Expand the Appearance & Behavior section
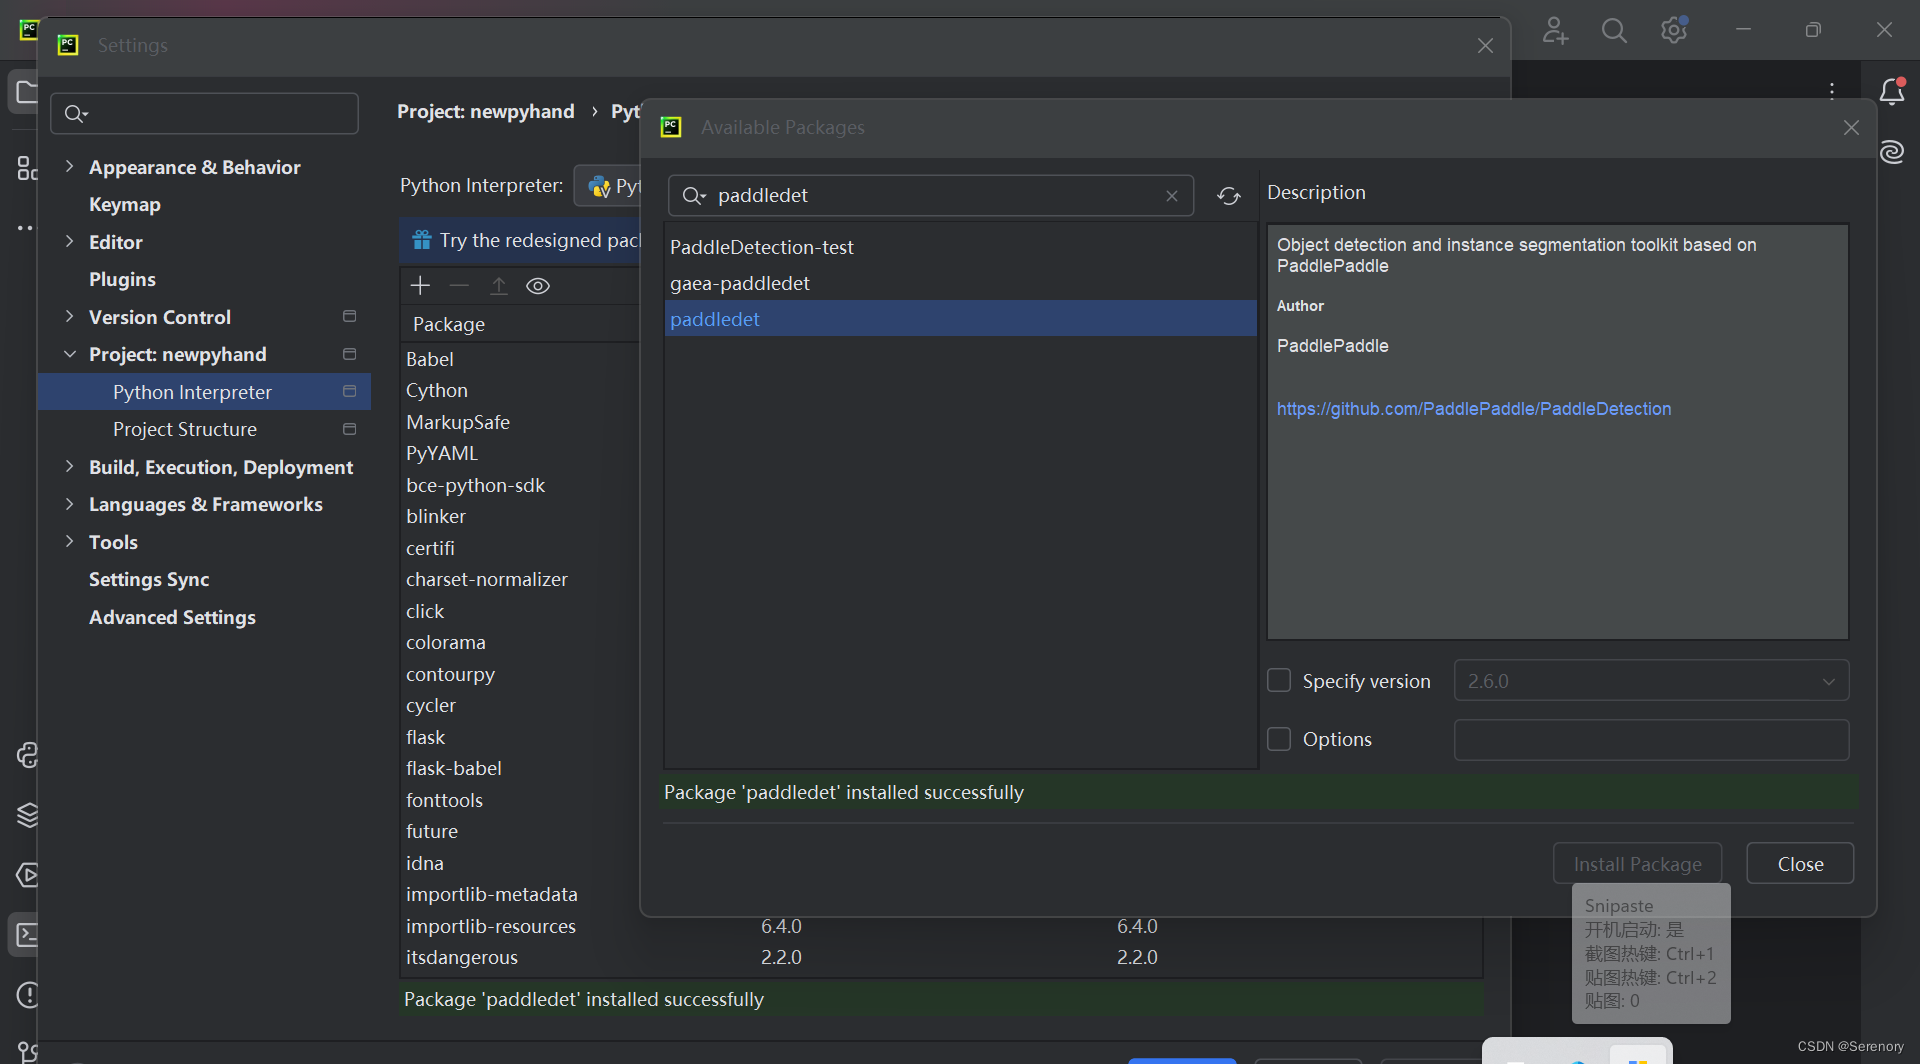 [x=69, y=167]
